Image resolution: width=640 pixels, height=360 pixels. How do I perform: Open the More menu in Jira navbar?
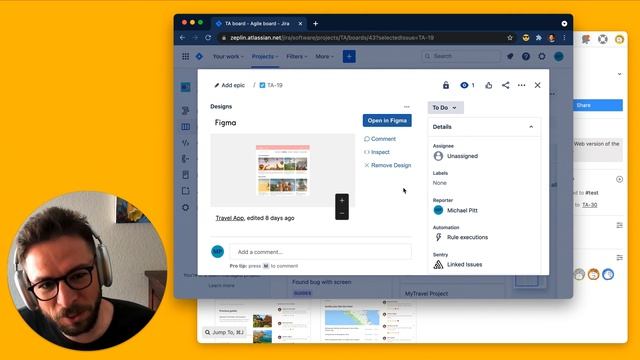pos(324,56)
